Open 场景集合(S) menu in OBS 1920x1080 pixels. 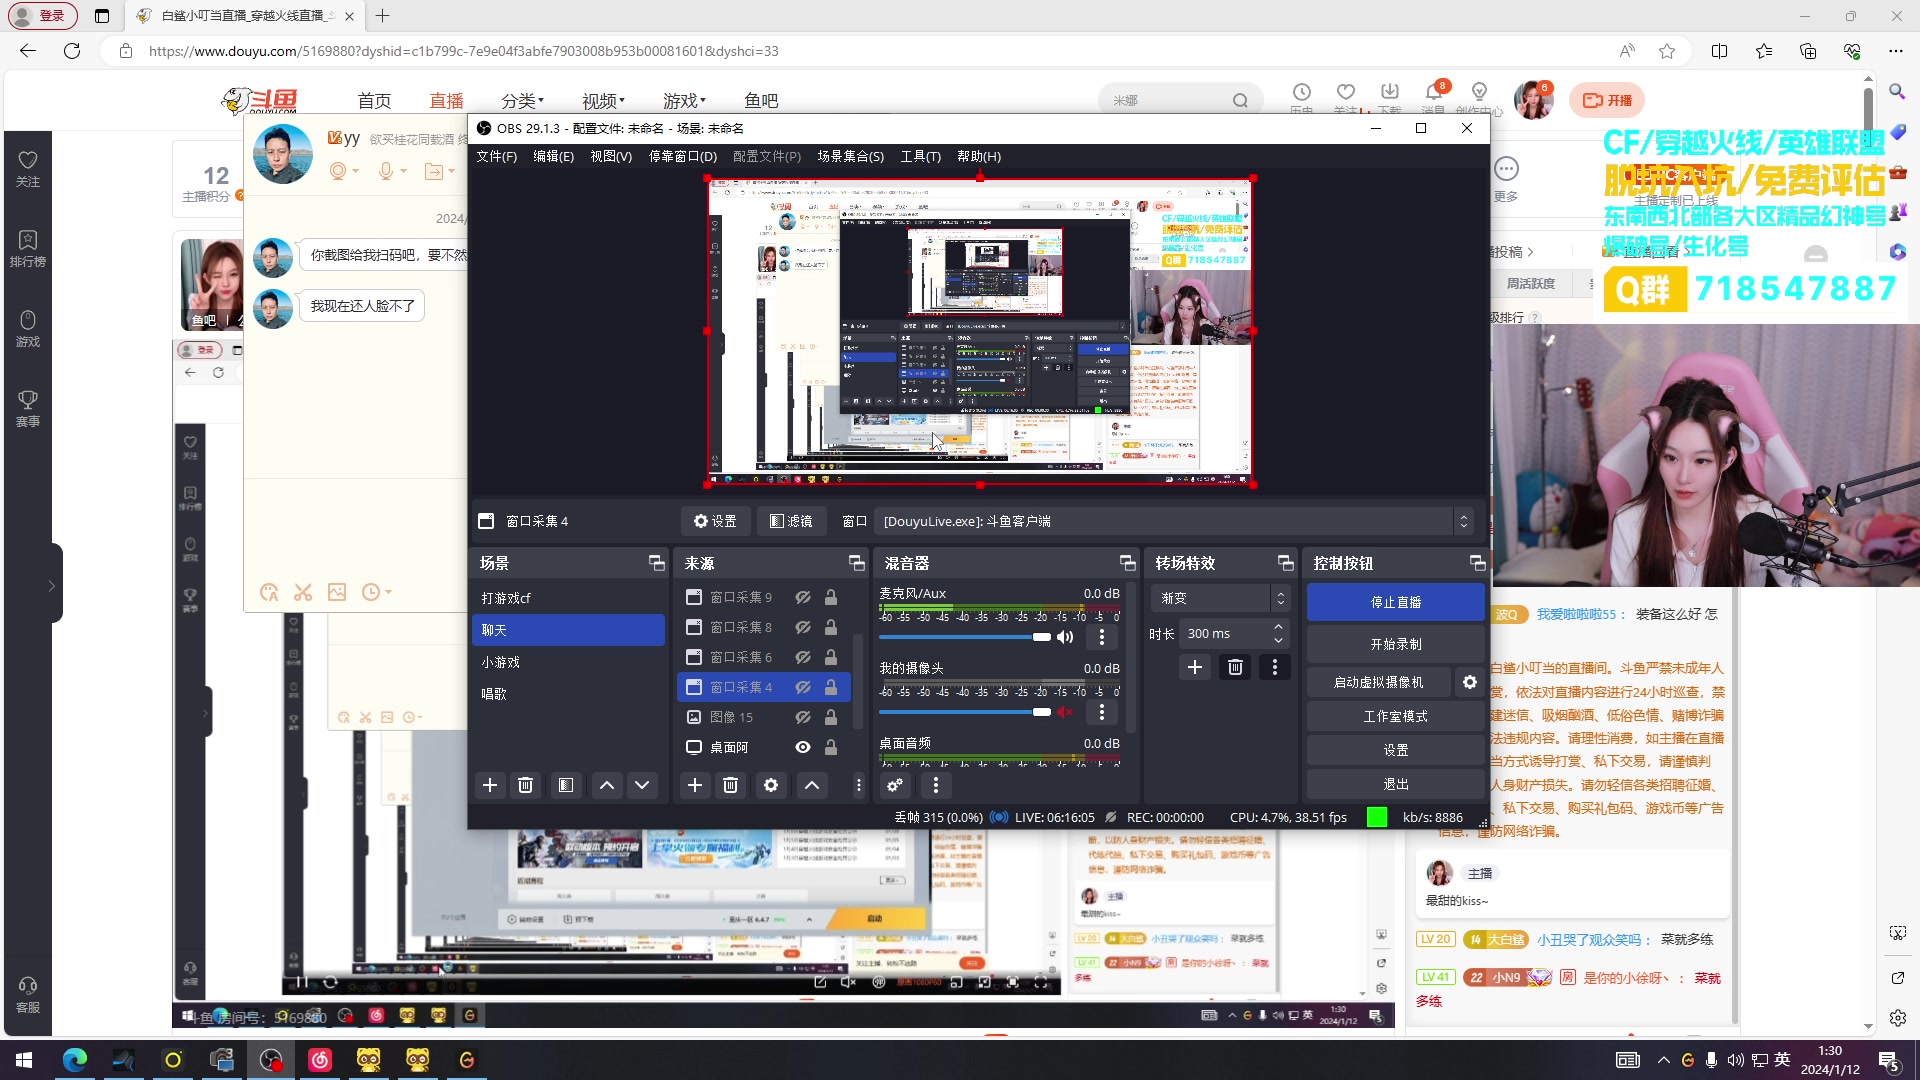click(850, 156)
